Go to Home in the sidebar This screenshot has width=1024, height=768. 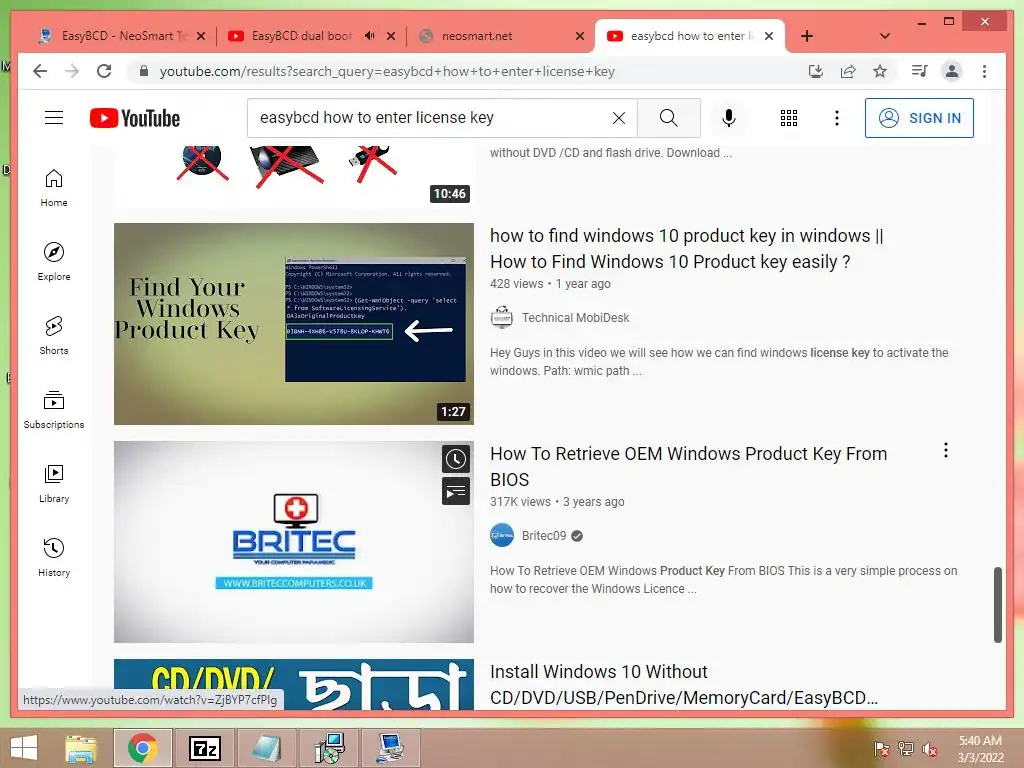54,188
